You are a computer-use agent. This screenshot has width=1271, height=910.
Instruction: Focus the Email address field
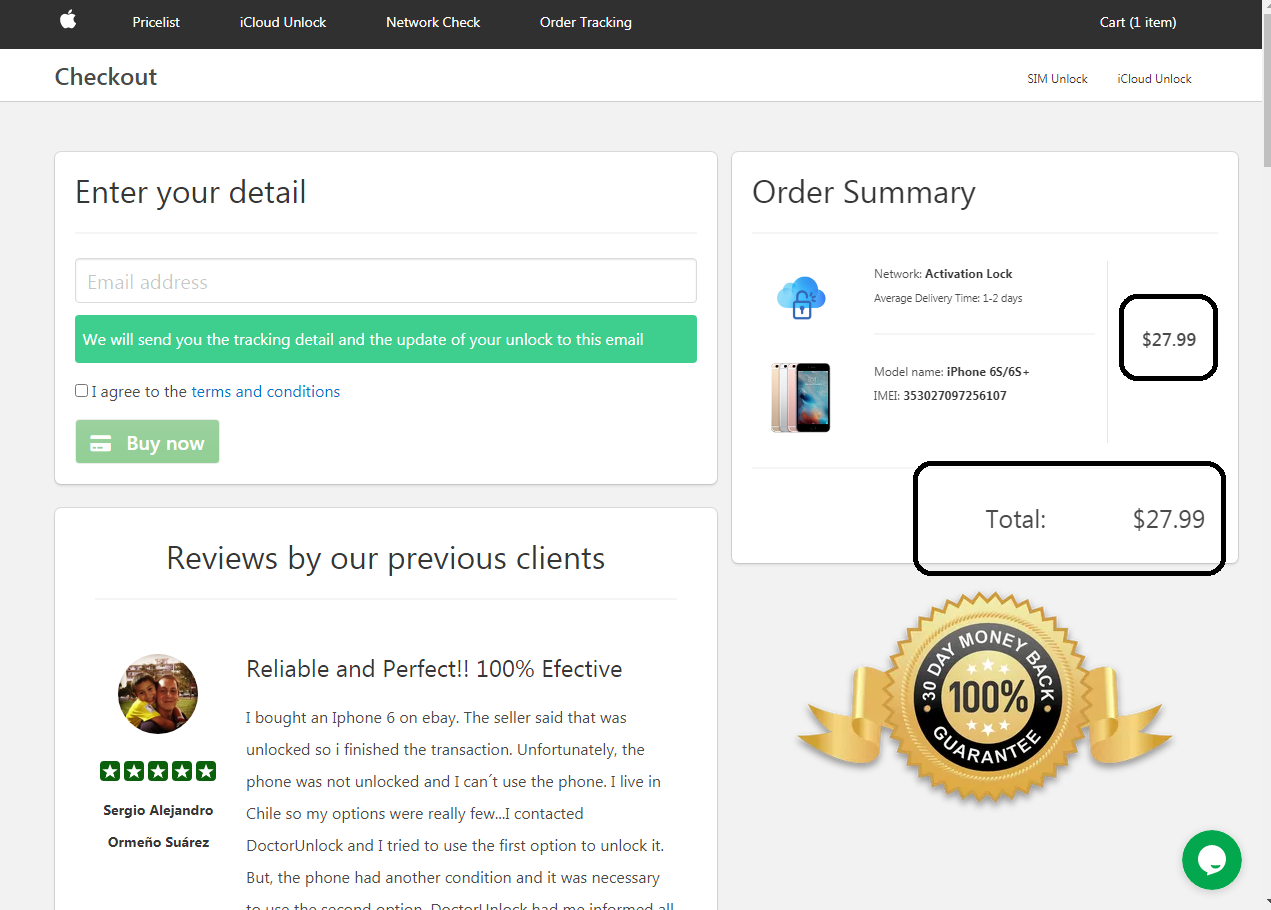point(386,281)
